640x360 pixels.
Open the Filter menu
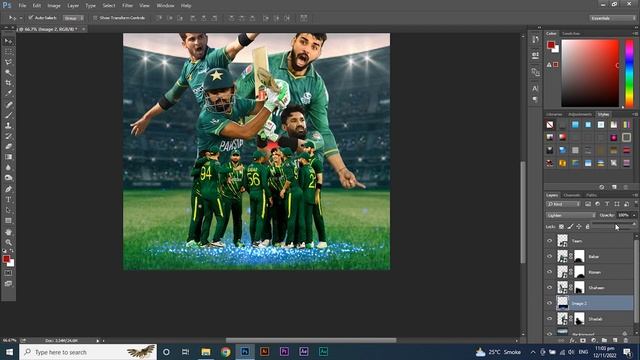tap(127, 6)
